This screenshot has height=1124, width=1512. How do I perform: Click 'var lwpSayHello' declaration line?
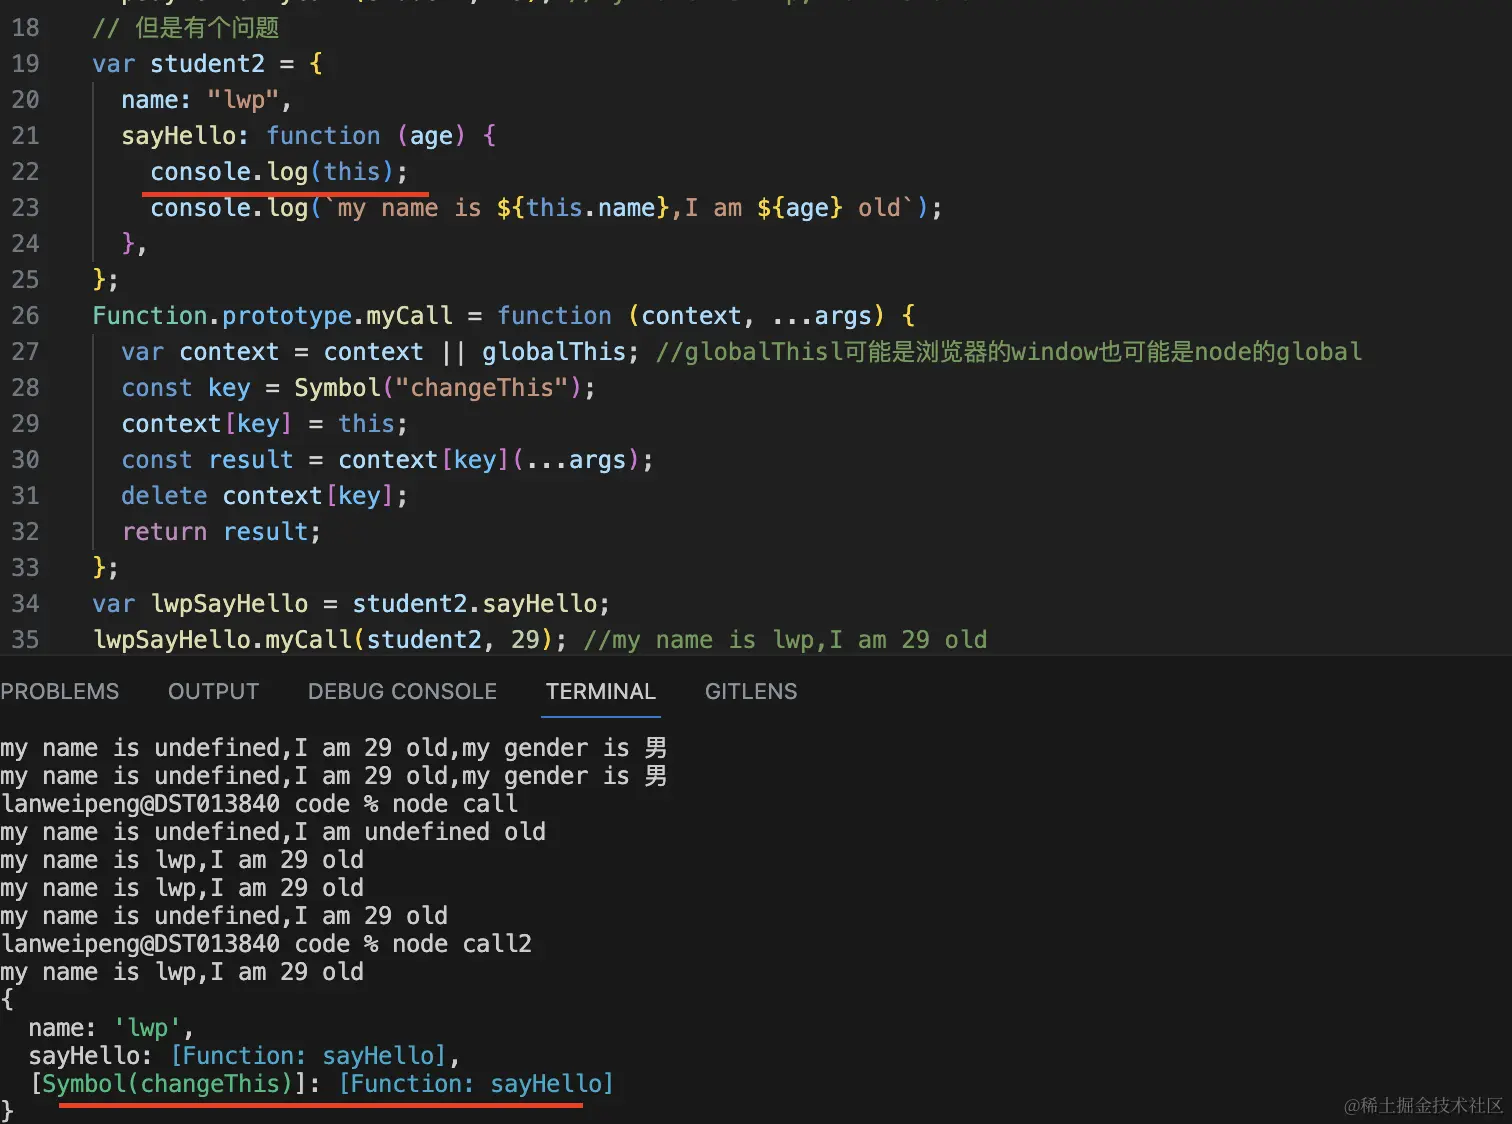(x=351, y=604)
